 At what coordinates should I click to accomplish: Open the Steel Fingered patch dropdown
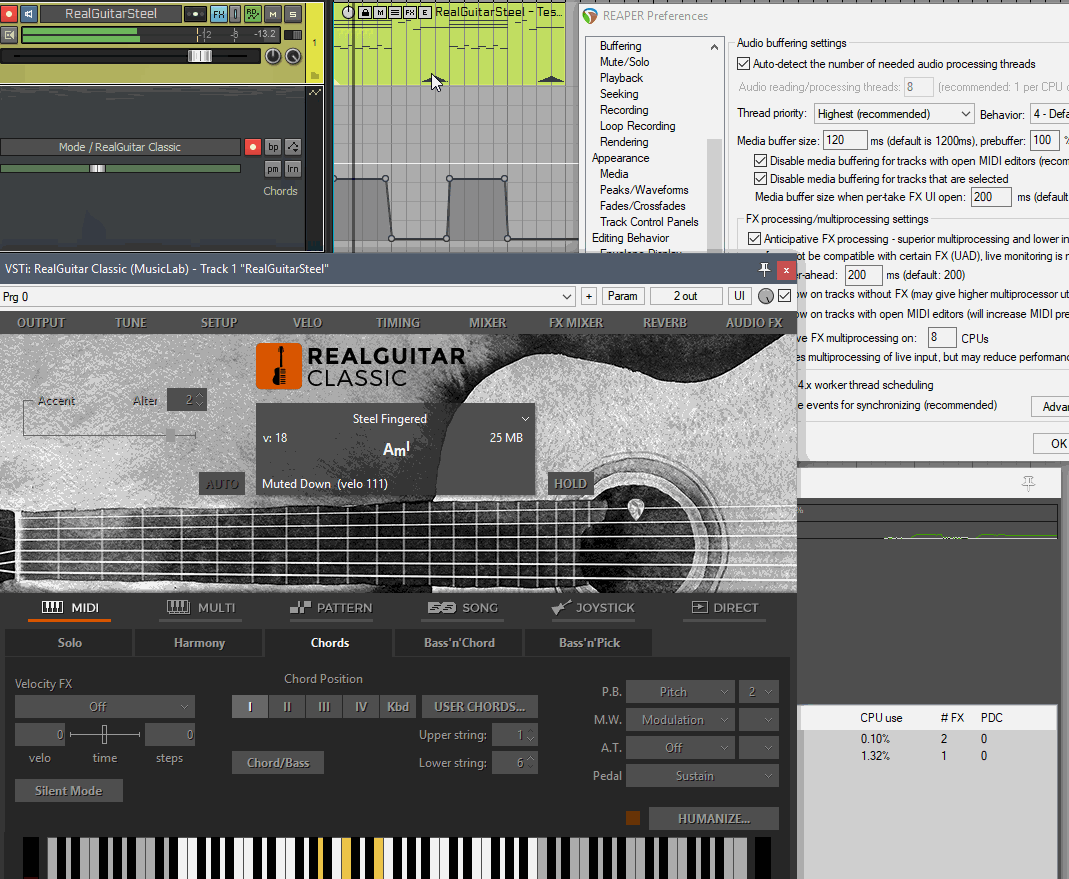[525, 419]
